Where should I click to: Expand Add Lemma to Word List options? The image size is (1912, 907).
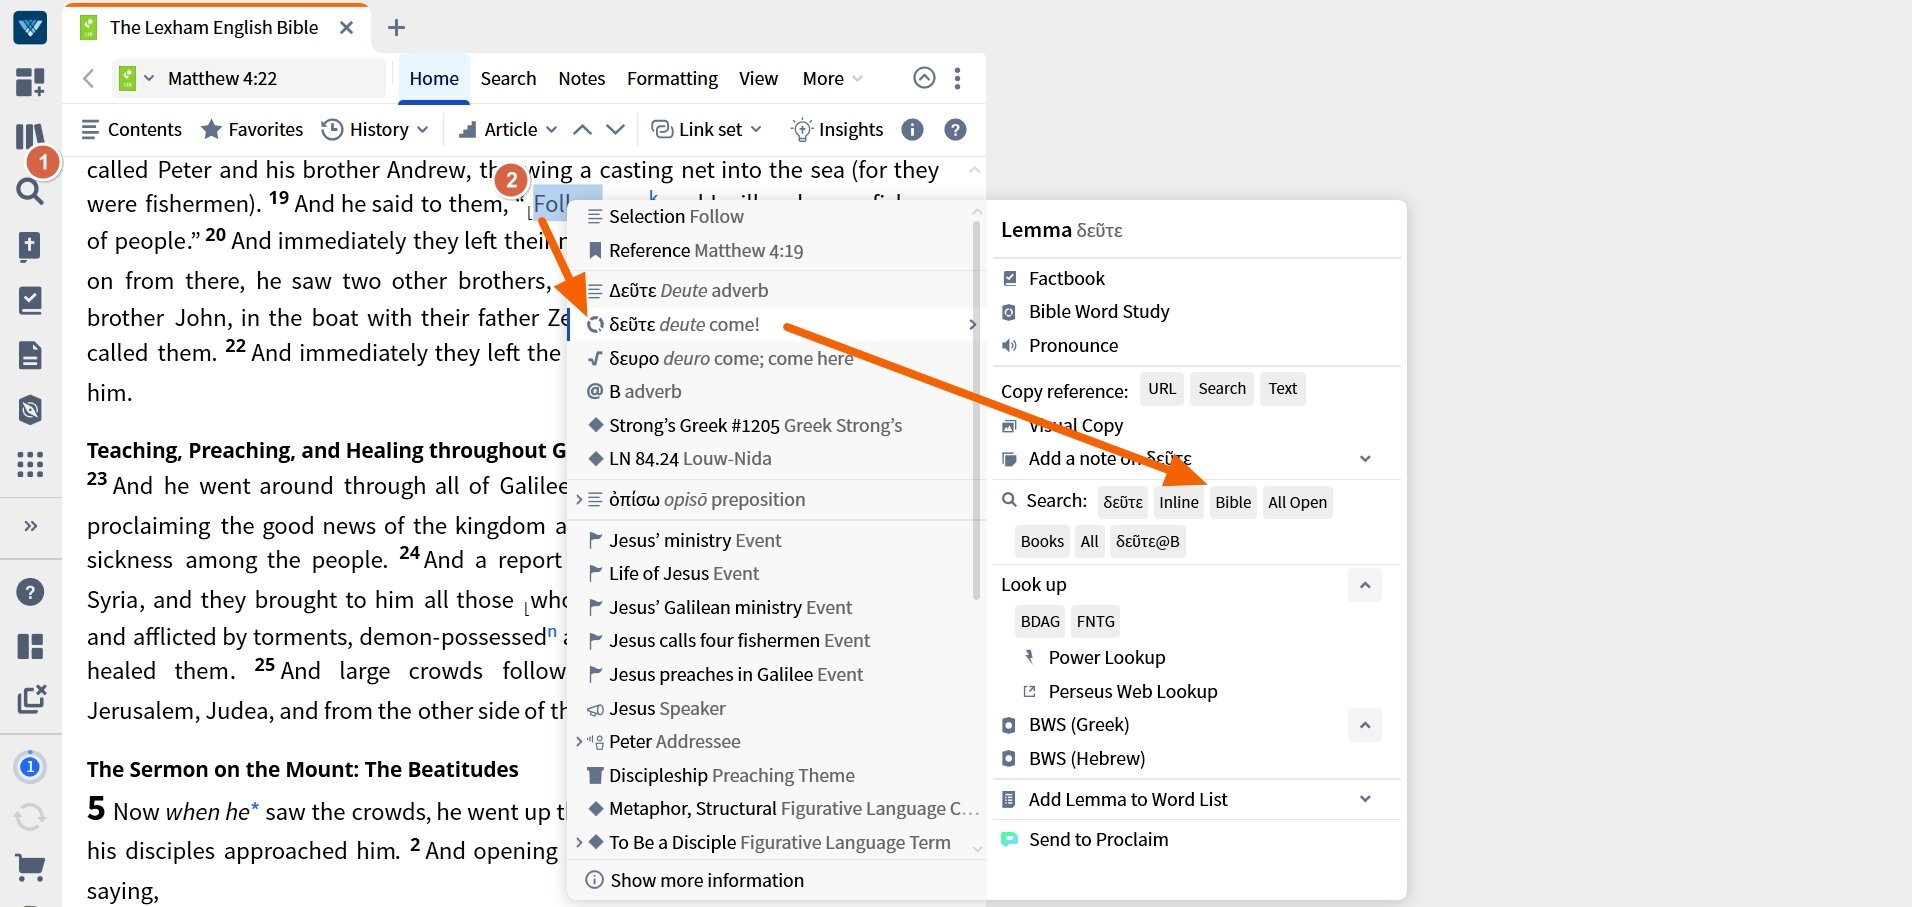click(x=1365, y=799)
